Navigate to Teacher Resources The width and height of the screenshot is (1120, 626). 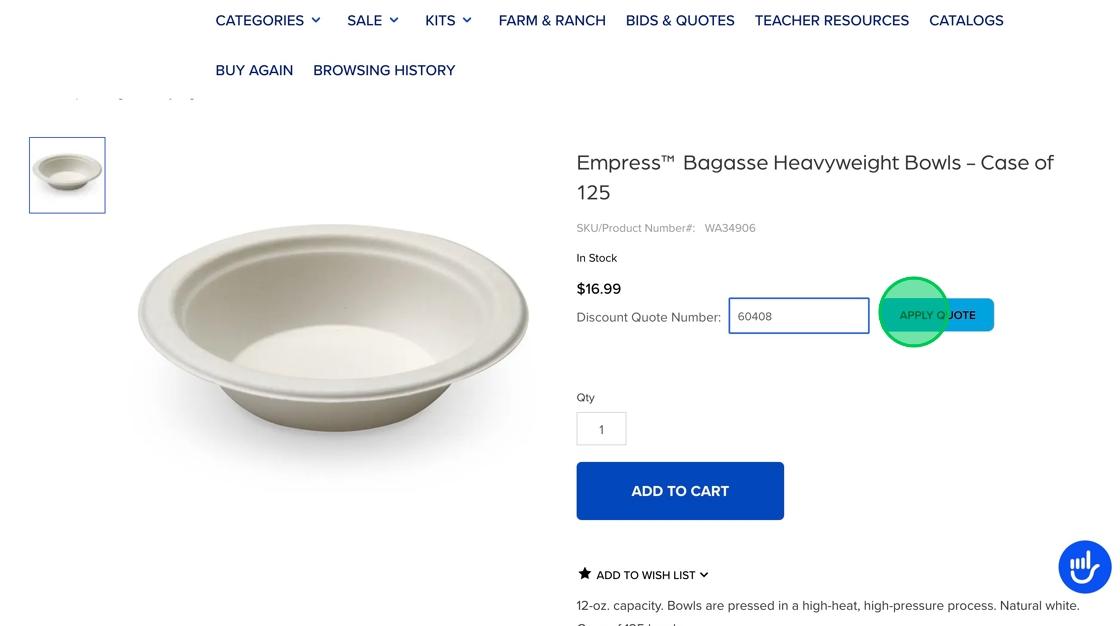(x=832, y=20)
